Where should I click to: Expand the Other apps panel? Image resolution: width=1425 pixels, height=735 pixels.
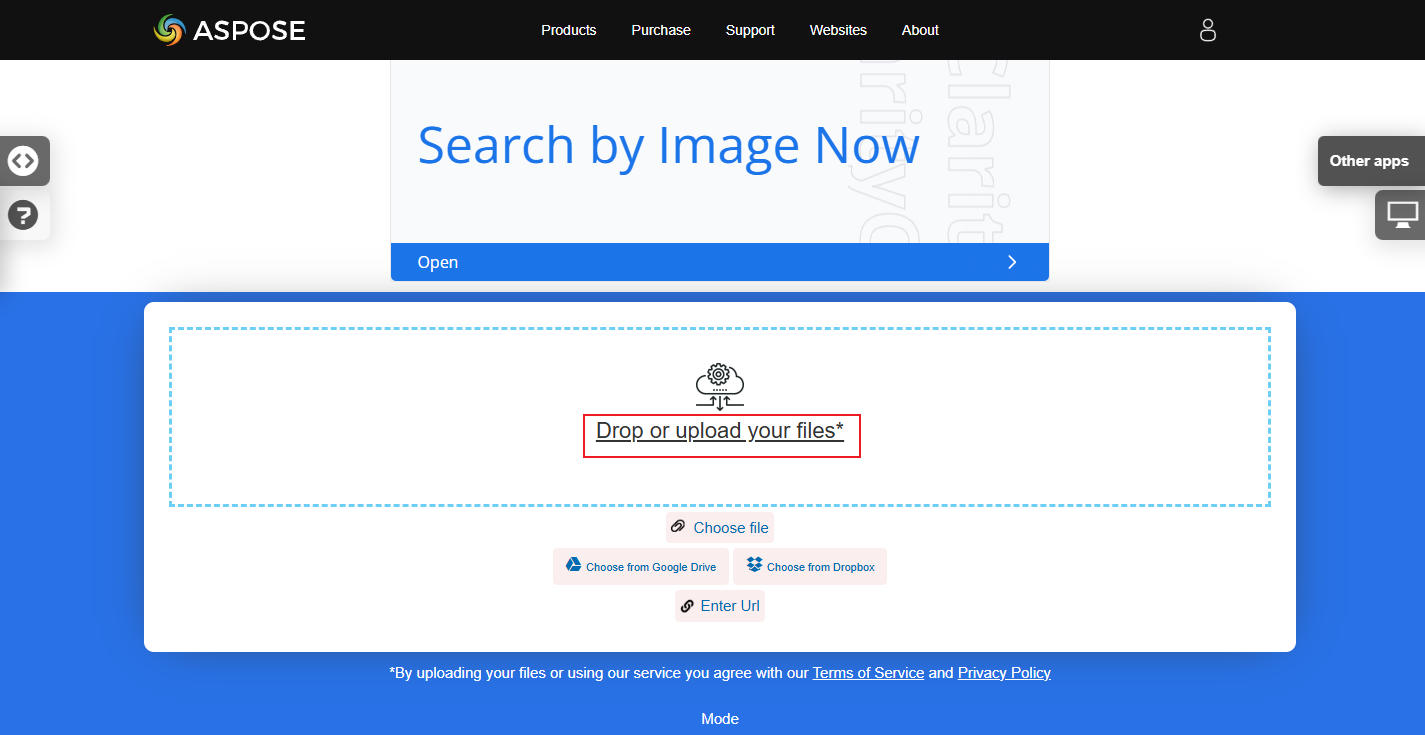tap(1369, 161)
